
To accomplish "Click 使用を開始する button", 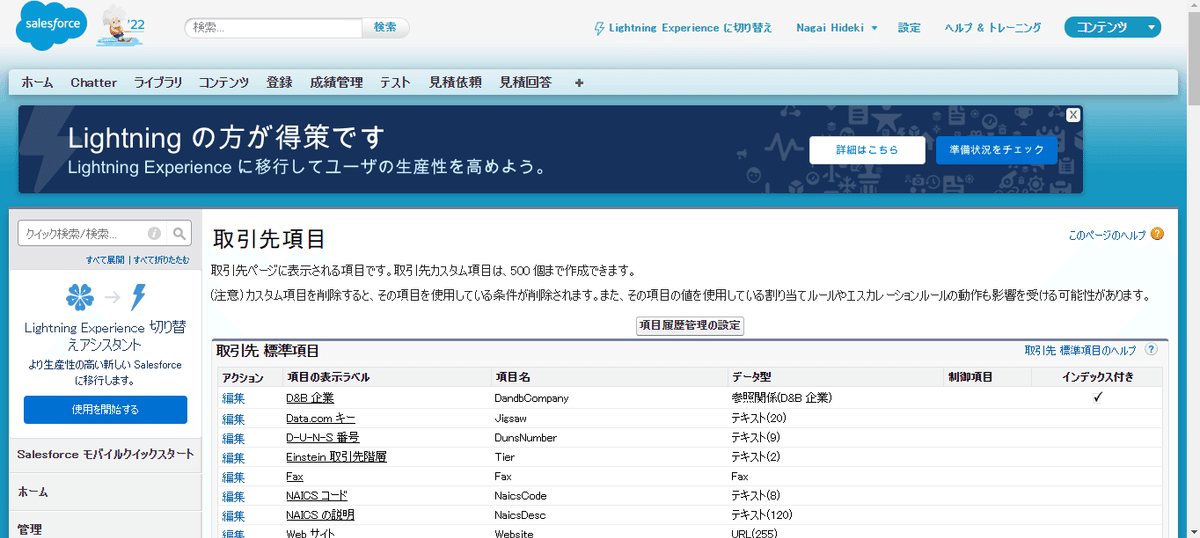I will [x=105, y=410].
